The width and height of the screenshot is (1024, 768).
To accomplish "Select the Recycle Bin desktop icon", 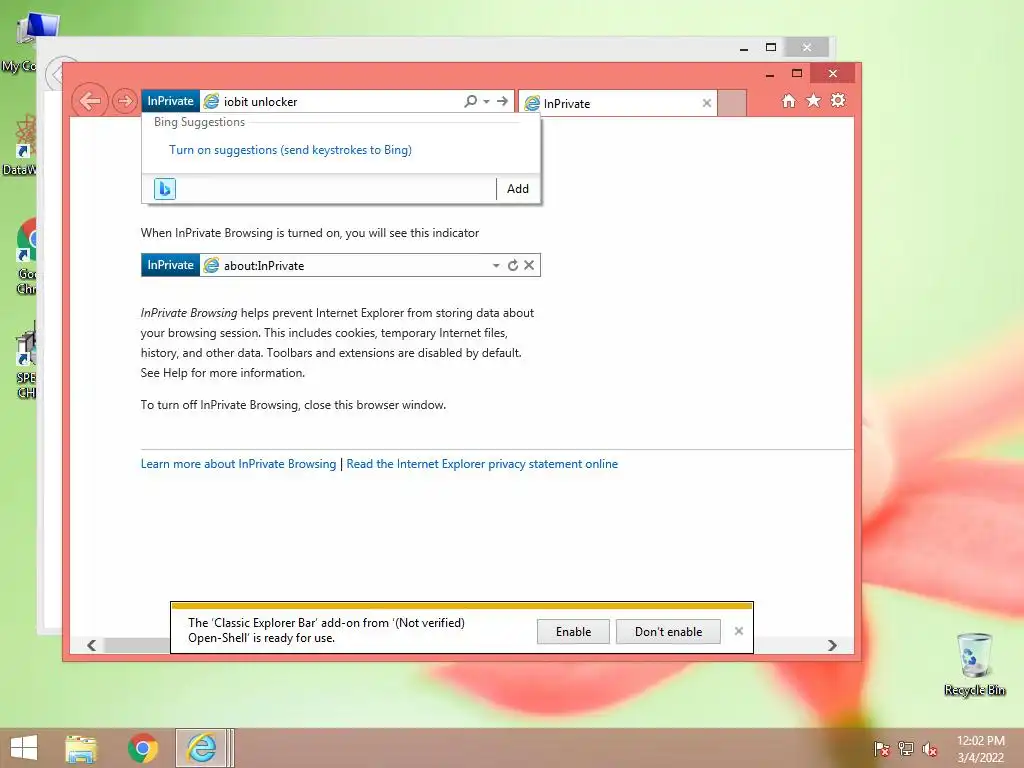I will 974,664.
